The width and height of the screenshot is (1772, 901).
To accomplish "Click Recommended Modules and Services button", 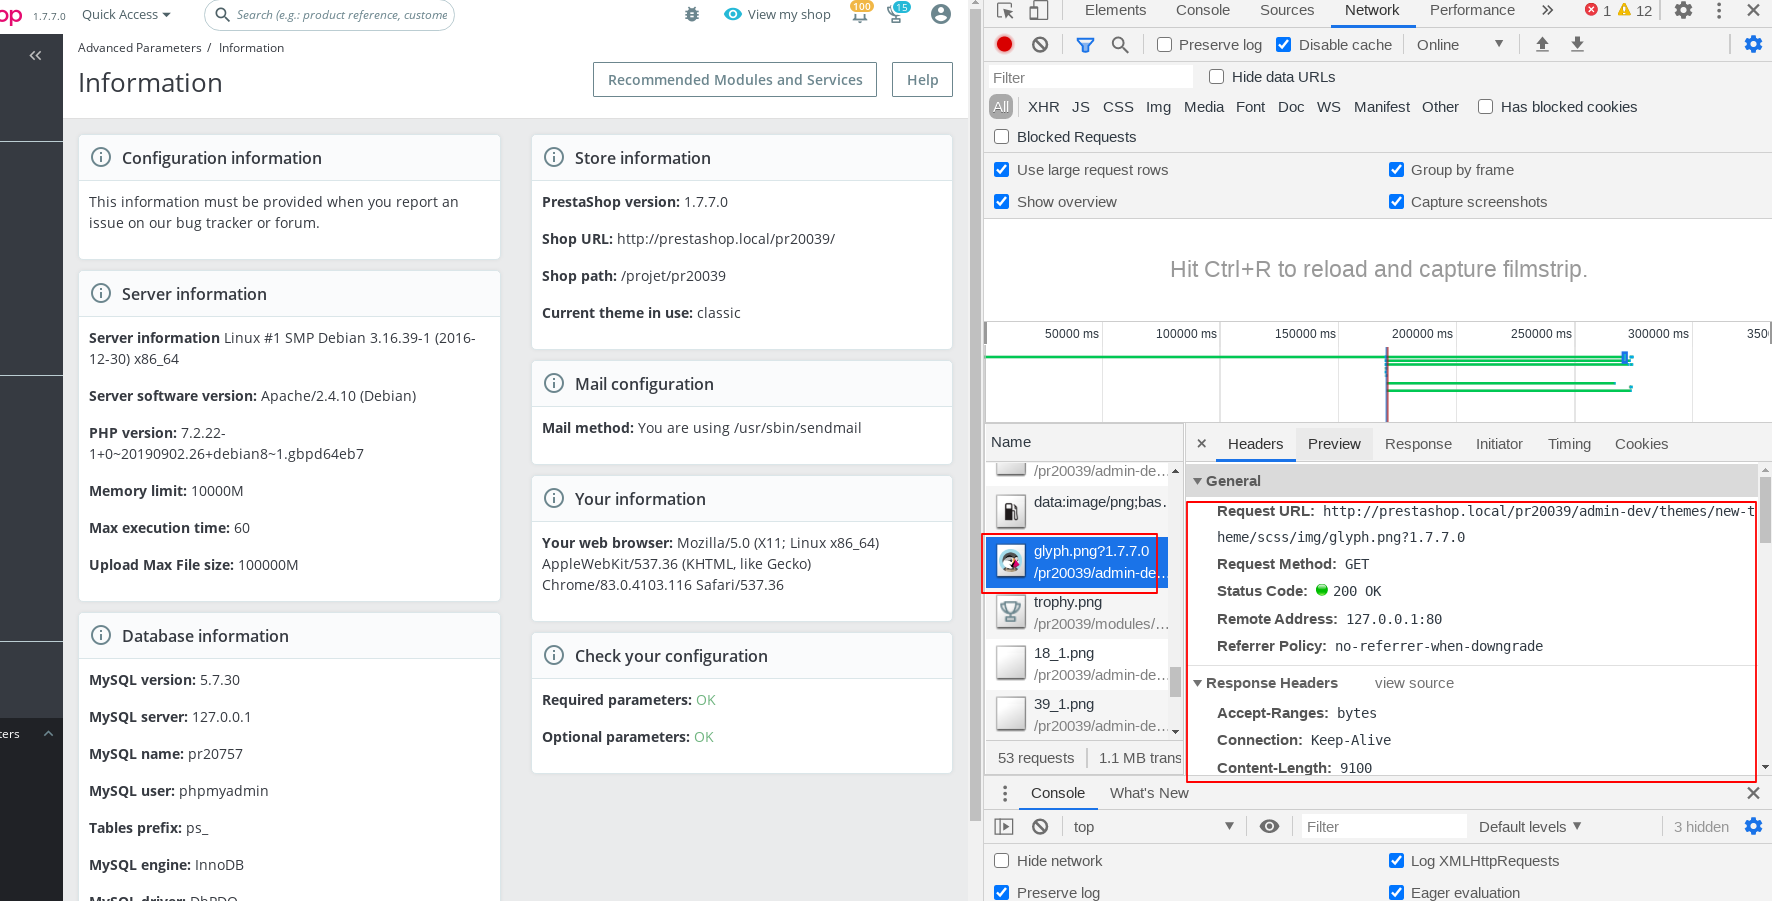I will coord(735,80).
